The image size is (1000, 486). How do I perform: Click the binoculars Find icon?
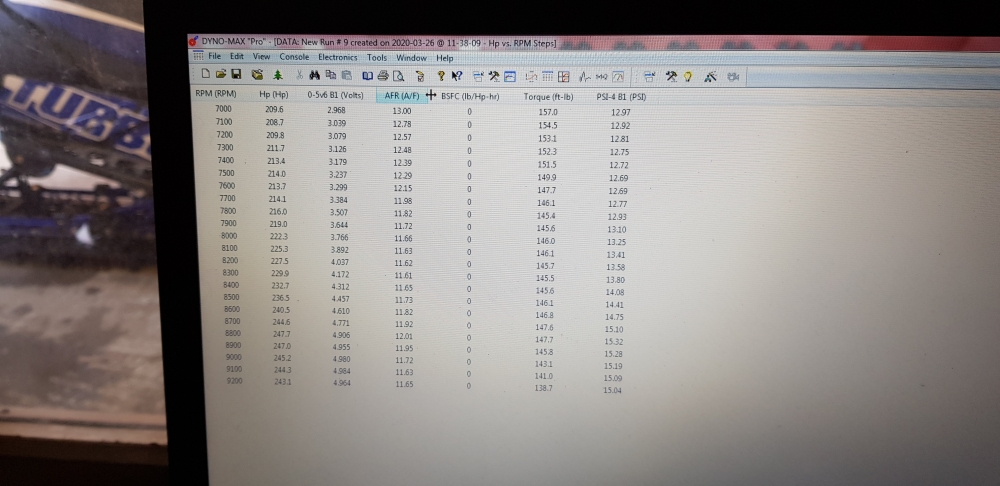[x=314, y=75]
